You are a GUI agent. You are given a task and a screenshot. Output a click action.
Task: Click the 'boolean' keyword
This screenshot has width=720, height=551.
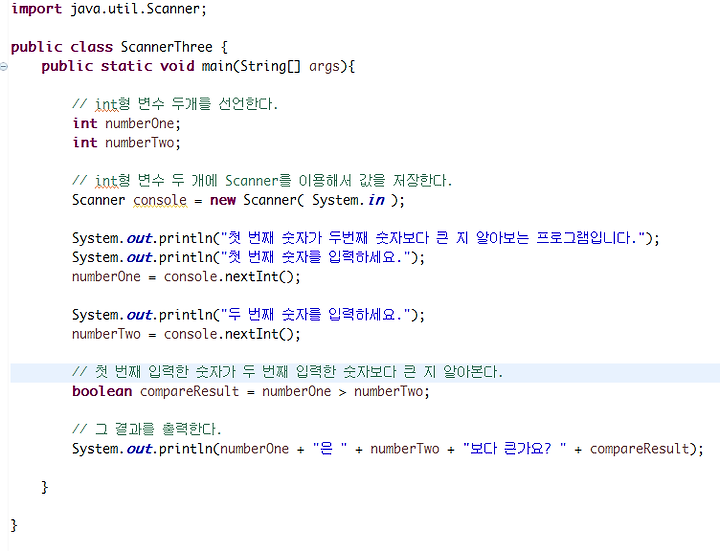pyautogui.click(x=102, y=392)
